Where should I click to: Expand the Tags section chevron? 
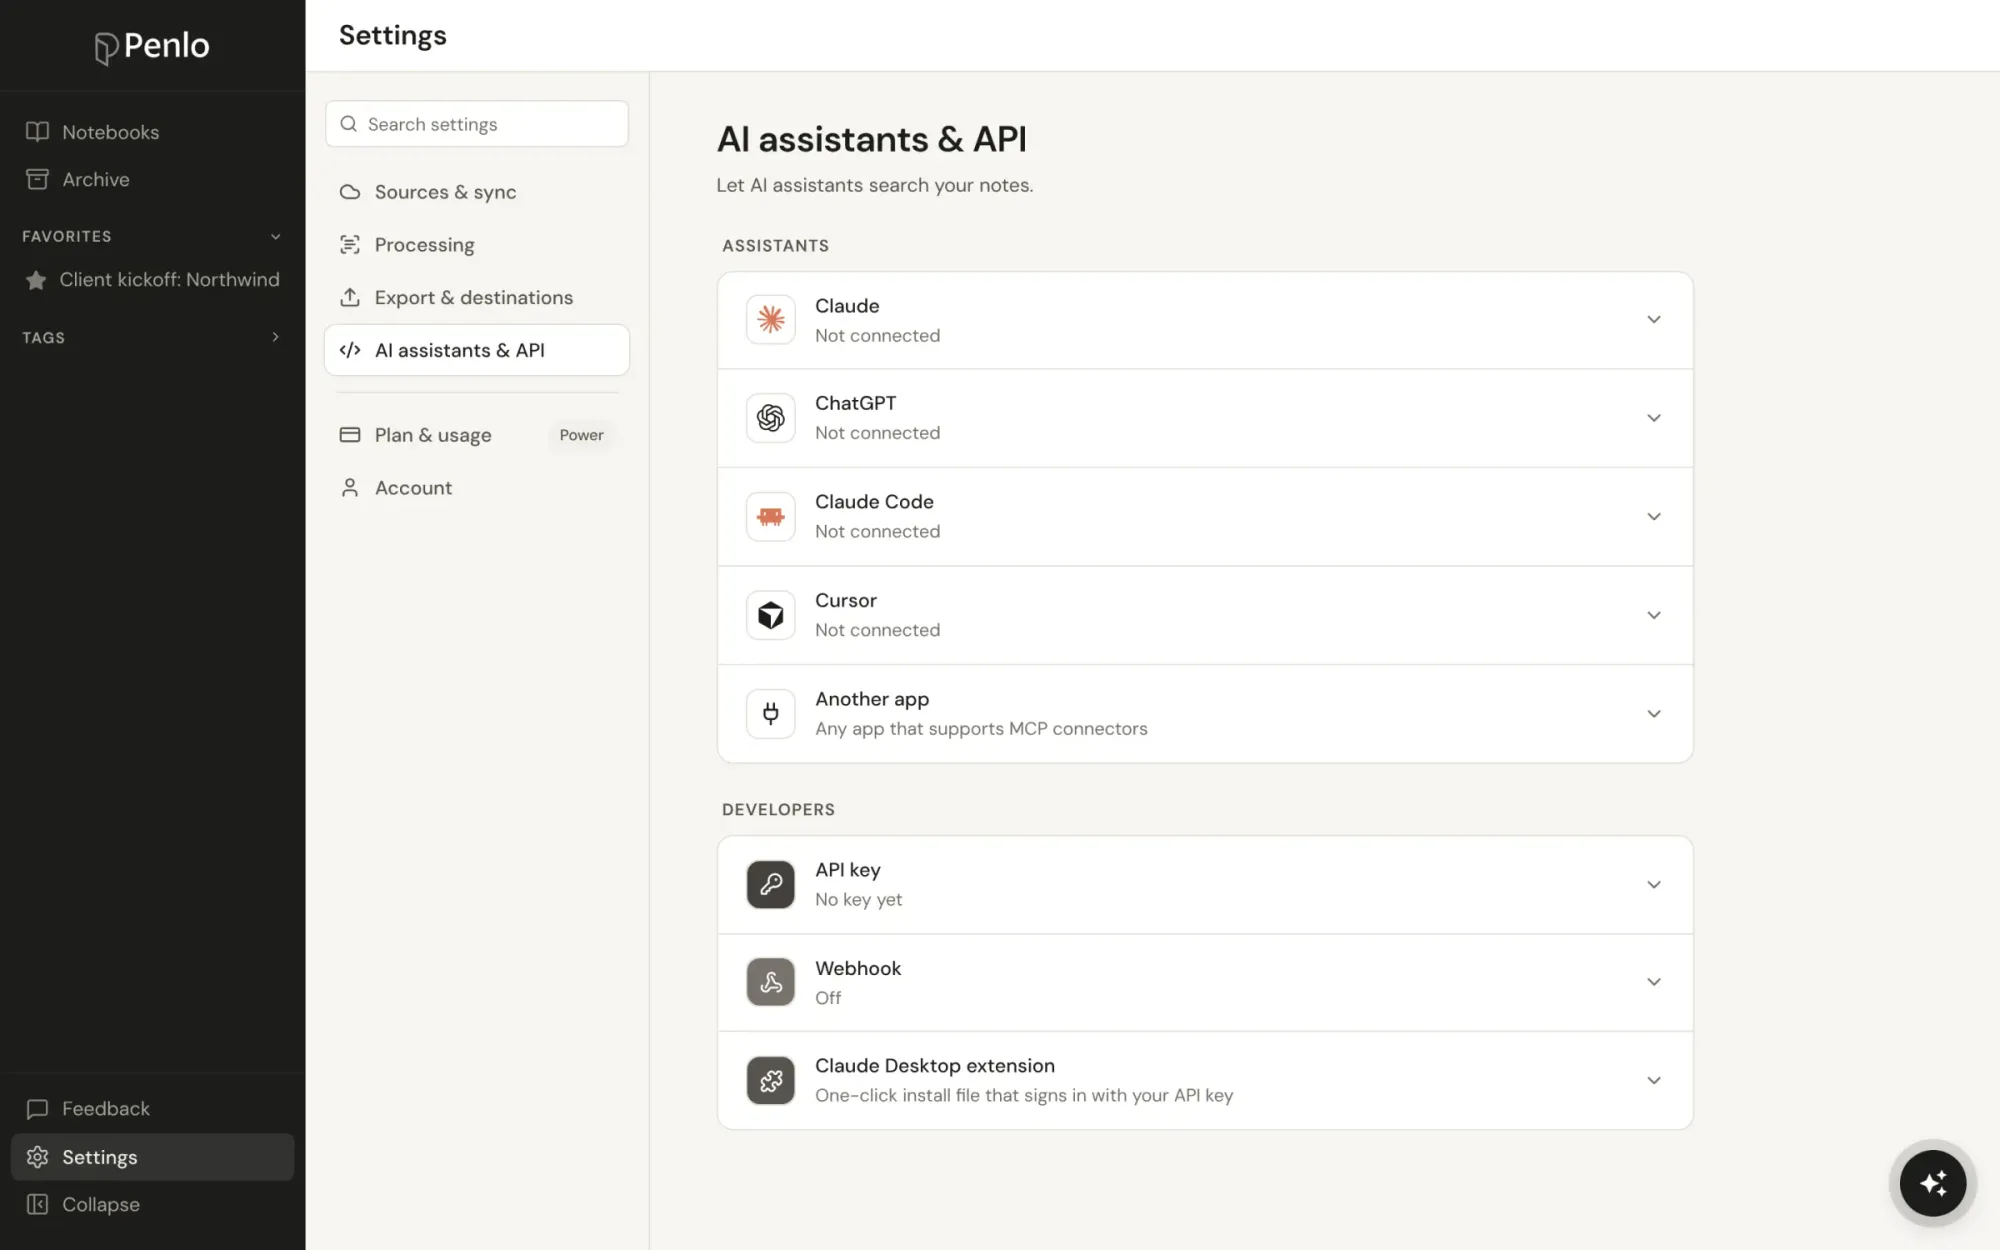pos(276,337)
